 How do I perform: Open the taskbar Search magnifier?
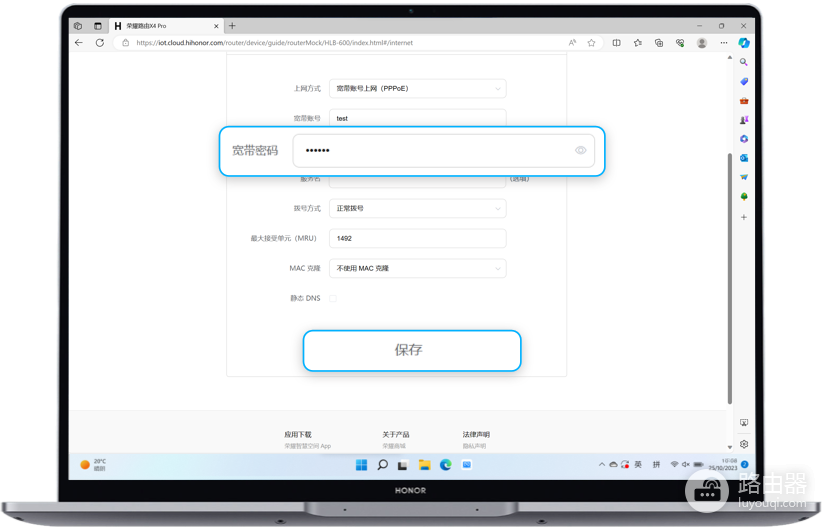[x=383, y=465]
